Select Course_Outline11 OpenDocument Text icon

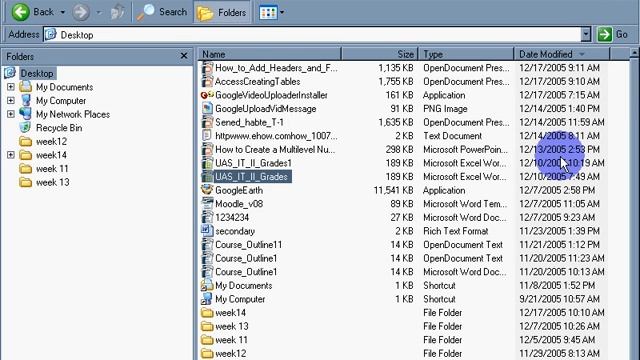207,244
